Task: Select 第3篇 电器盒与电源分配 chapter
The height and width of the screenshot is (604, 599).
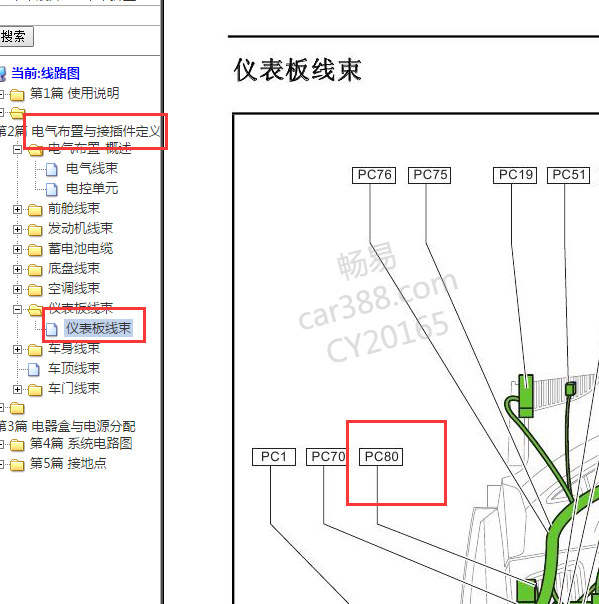Action: 67,426
